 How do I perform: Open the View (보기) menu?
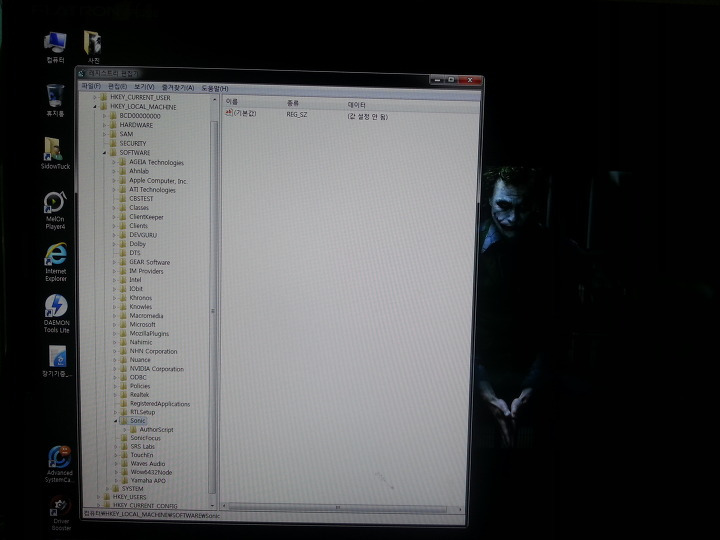[x=144, y=87]
